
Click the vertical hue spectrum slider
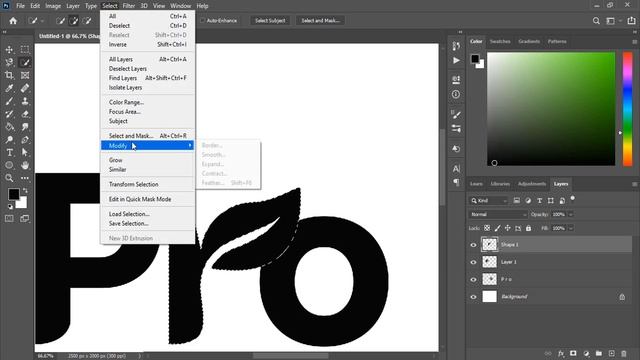627,109
